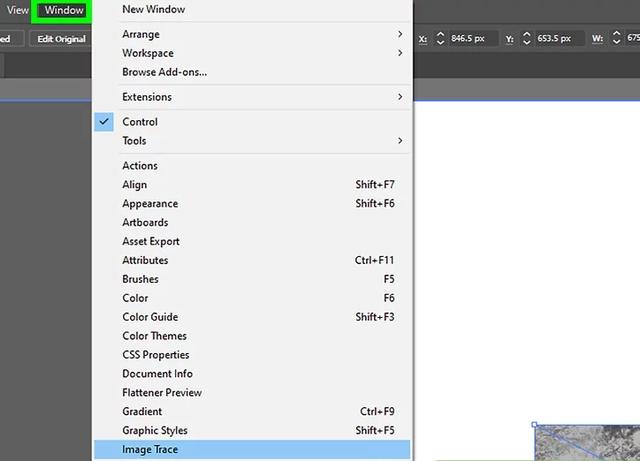Select Image Trace highlighted menu item
640x461 pixels.
[252, 449]
